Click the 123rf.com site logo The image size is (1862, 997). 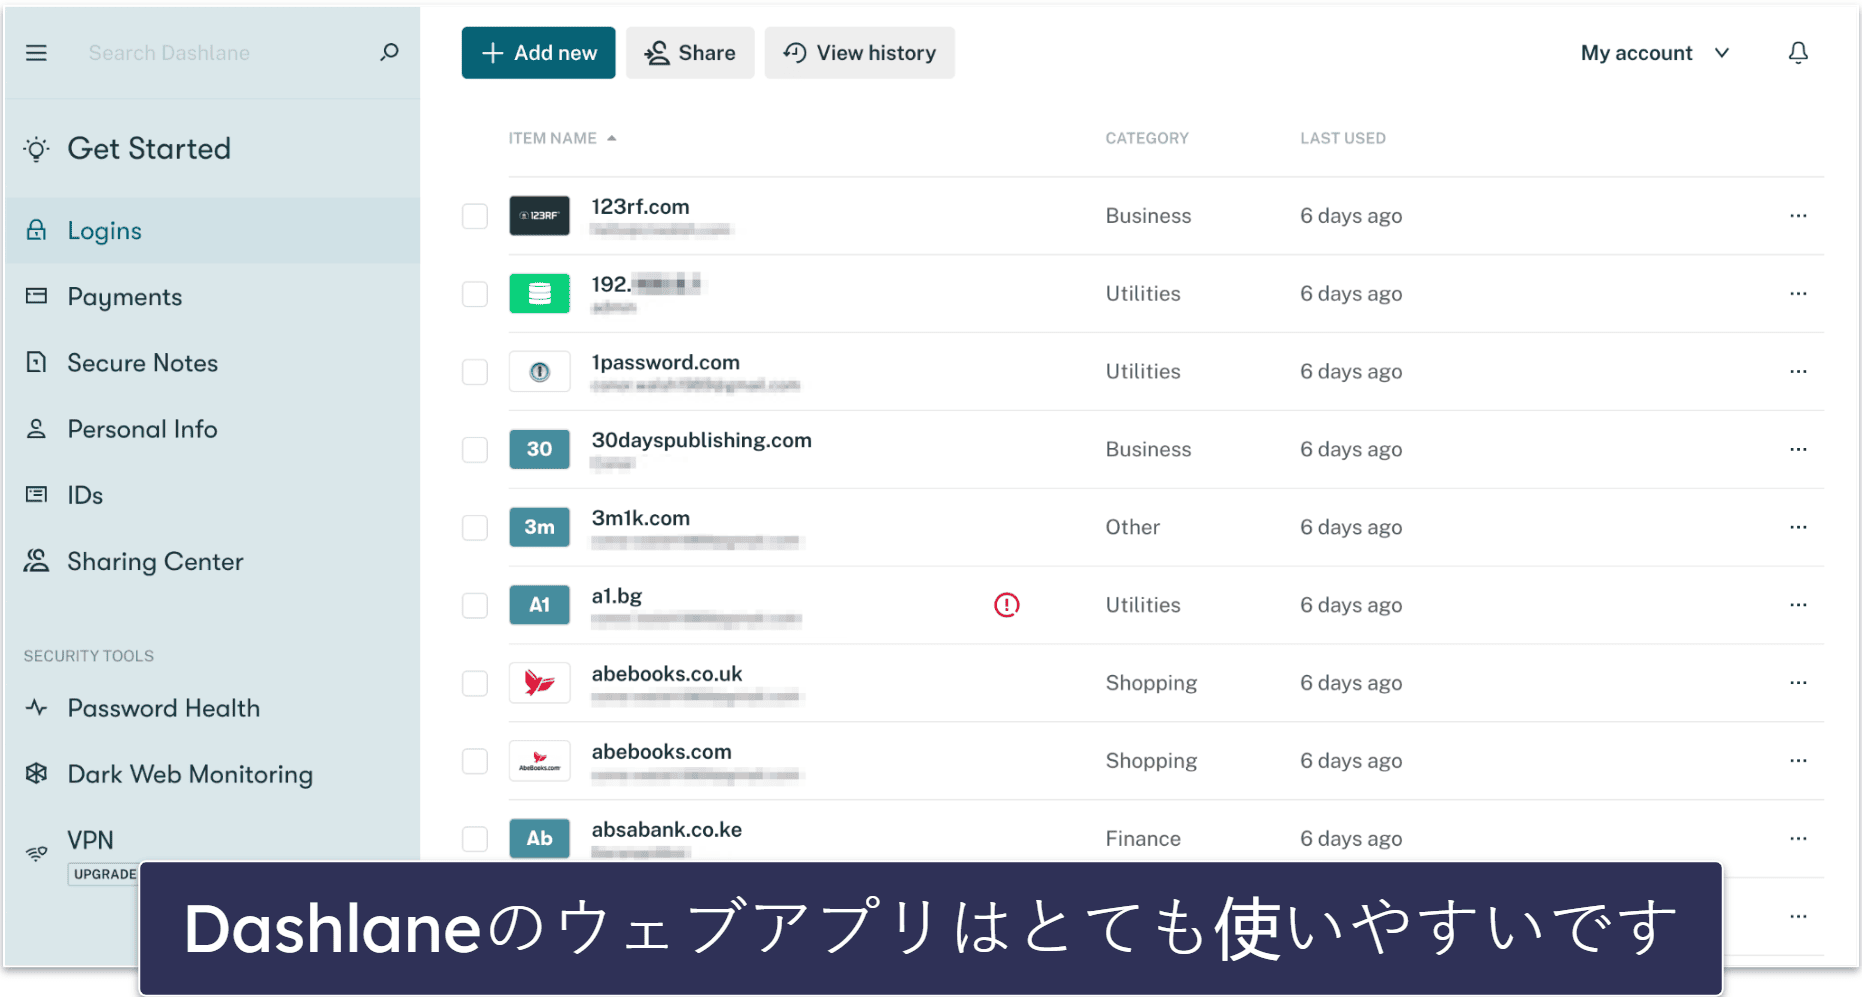tap(539, 216)
